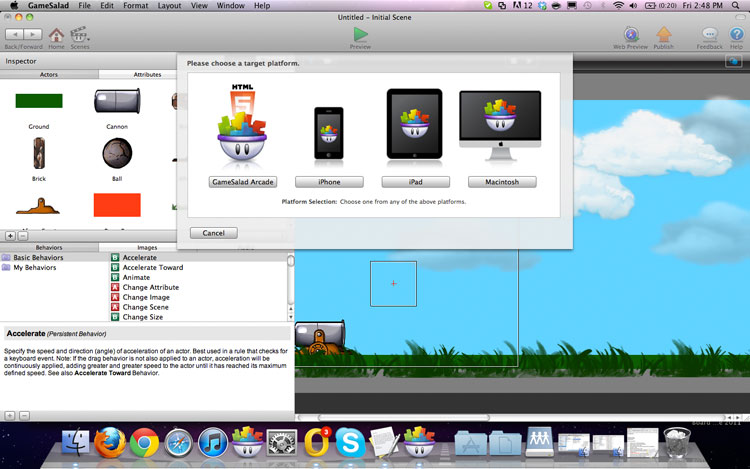Open the Layout menu
Screen dimensions: 750x469
click(x=169, y=6)
